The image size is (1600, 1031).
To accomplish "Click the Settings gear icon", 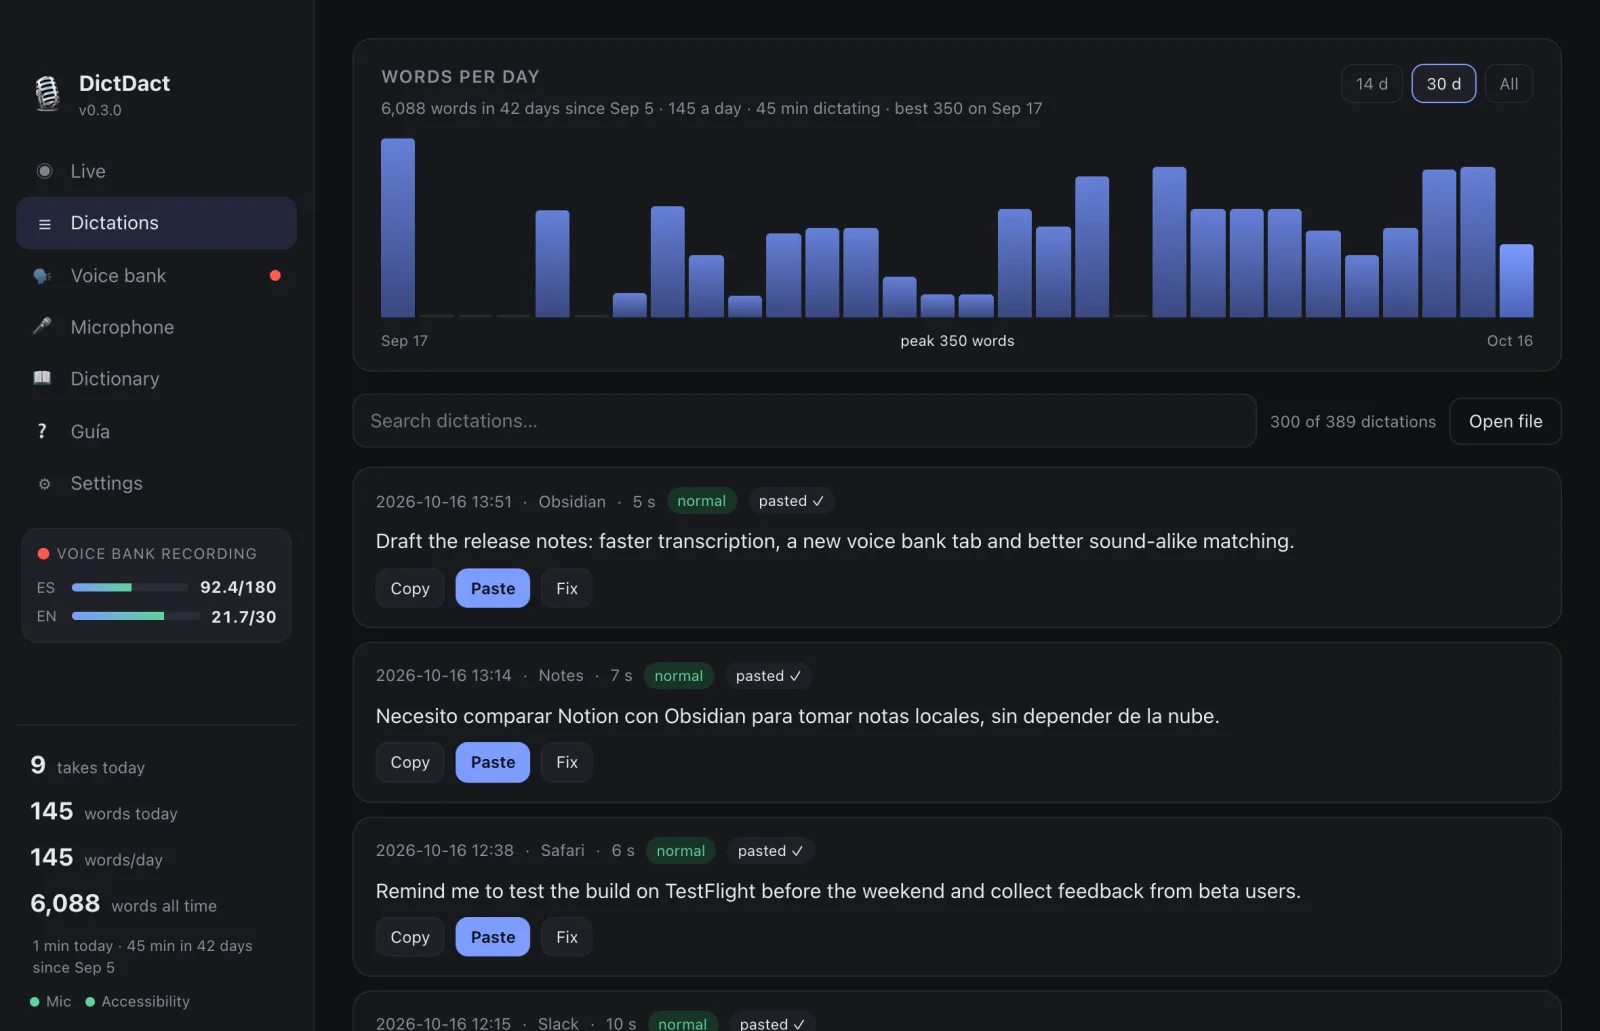I will click(44, 484).
